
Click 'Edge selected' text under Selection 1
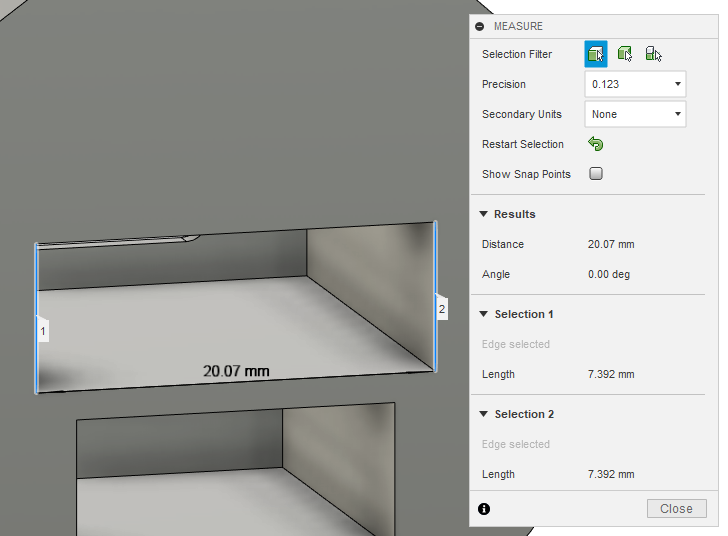(x=516, y=344)
